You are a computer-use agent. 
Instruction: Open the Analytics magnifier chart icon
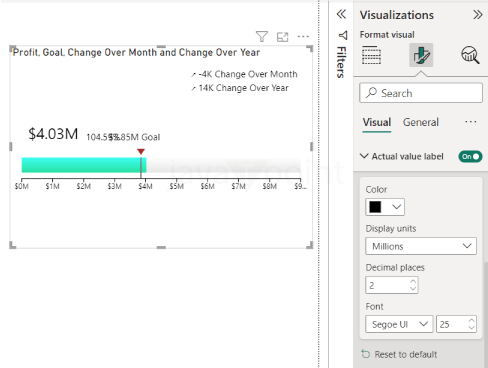coord(470,55)
